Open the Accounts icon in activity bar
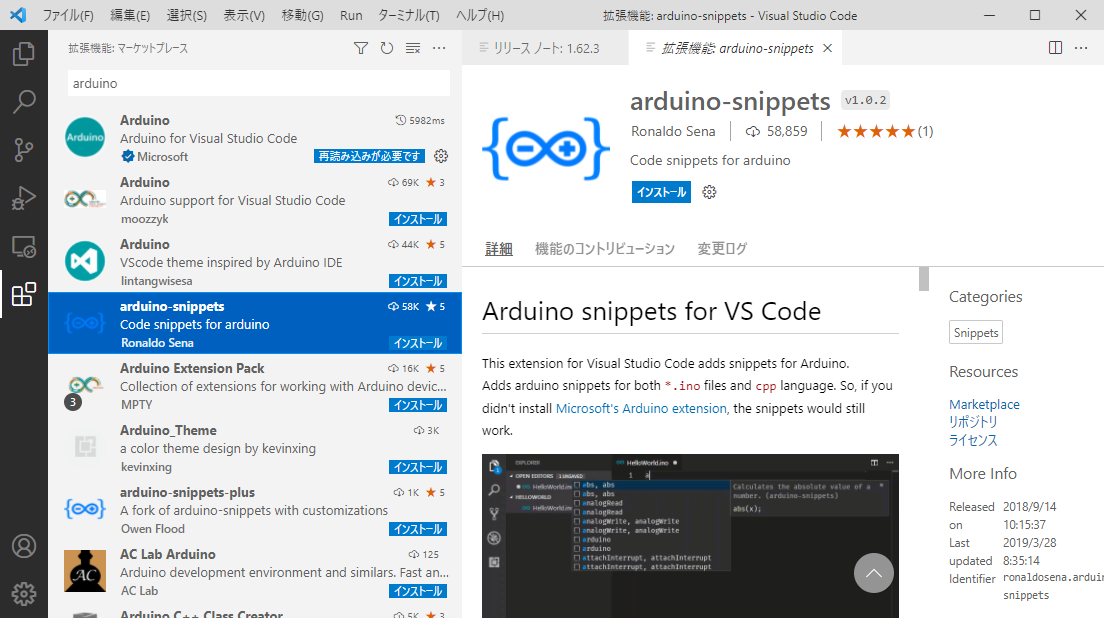1104x618 pixels. [x=23, y=547]
